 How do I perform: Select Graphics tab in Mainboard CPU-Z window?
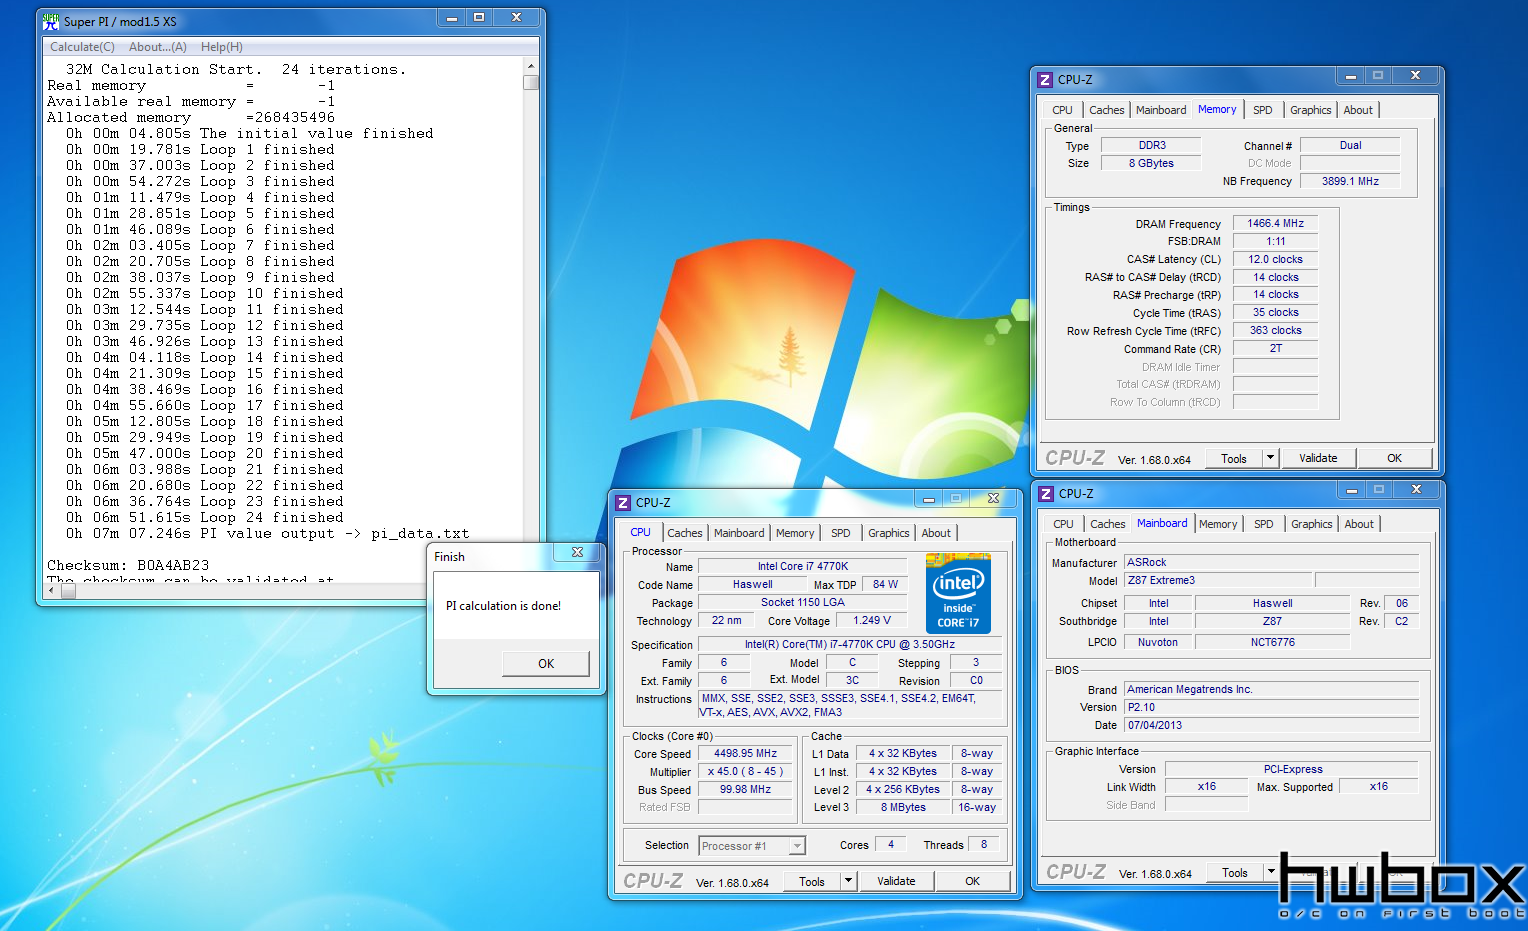coord(1311,524)
